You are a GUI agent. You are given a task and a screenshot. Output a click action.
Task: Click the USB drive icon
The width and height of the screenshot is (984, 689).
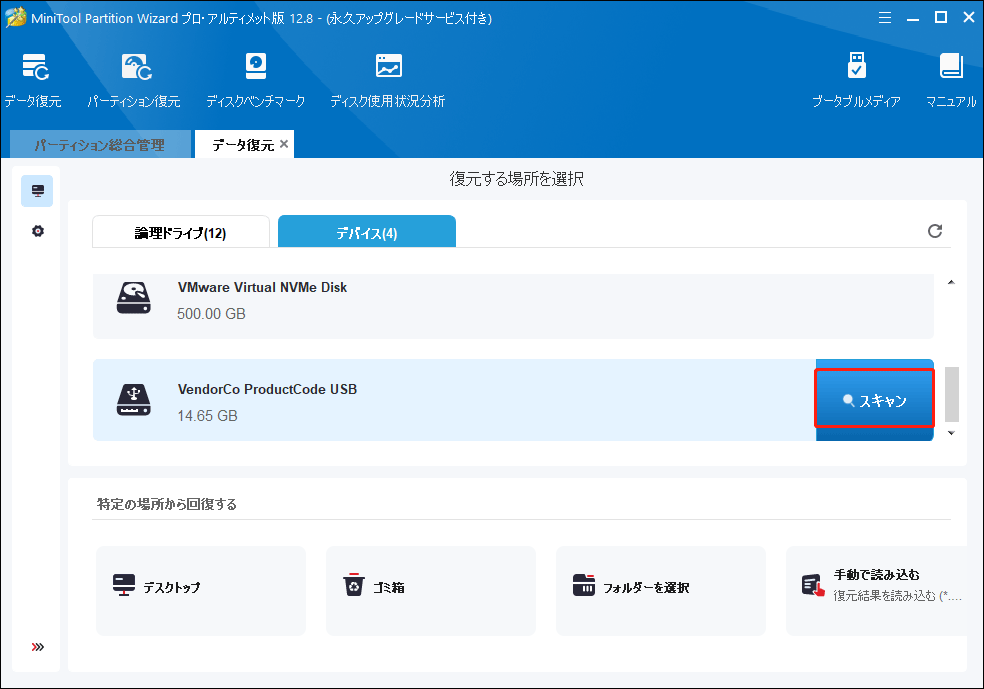pos(134,400)
